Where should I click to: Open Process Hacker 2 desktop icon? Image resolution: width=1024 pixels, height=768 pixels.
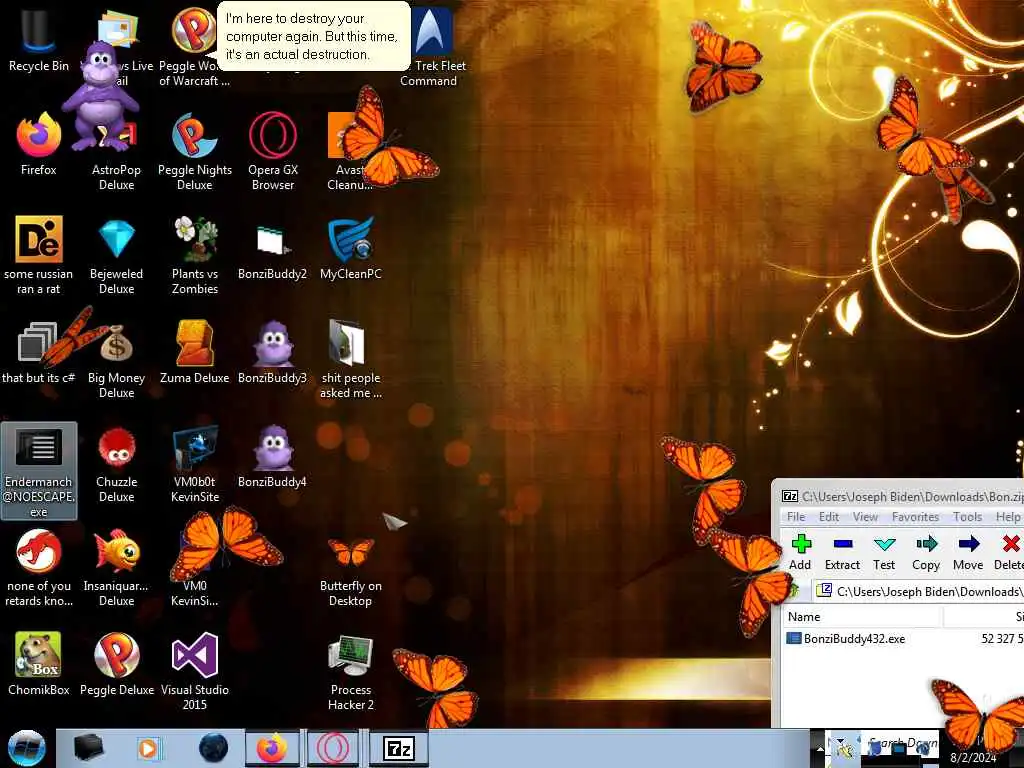351,673
